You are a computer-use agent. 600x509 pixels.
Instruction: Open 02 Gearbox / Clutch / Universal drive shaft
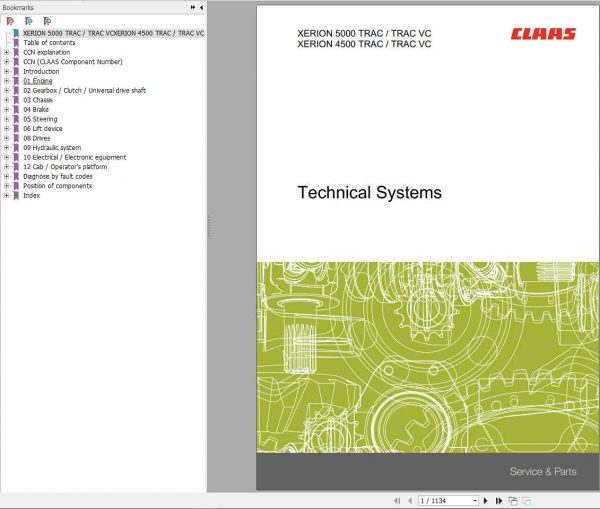click(x=85, y=90)
